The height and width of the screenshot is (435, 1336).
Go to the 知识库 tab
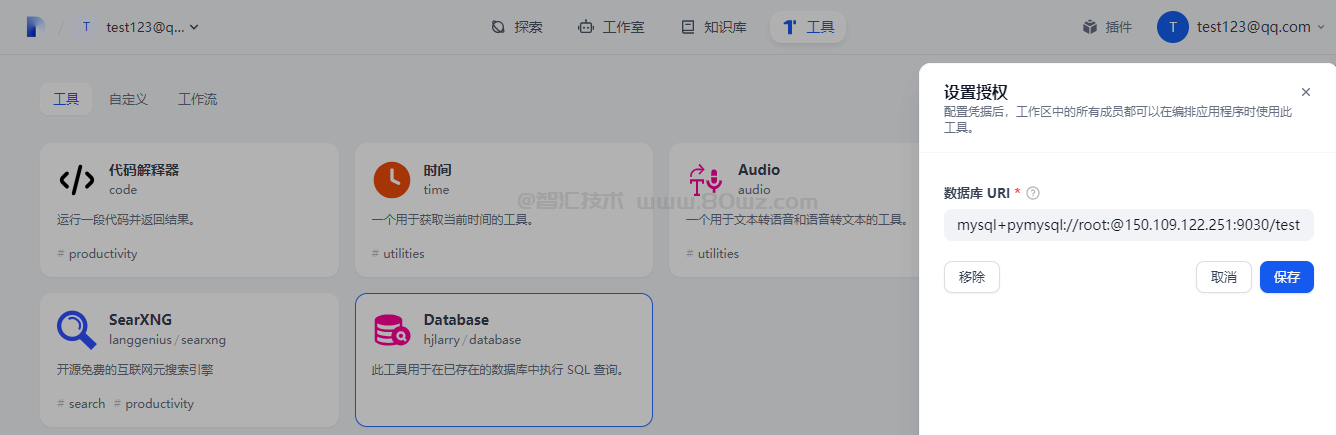pos(713,27)
